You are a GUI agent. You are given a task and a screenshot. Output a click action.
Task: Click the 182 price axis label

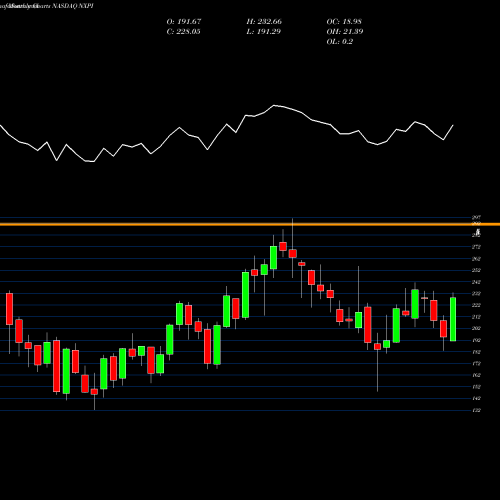click(x=477, y=352)
